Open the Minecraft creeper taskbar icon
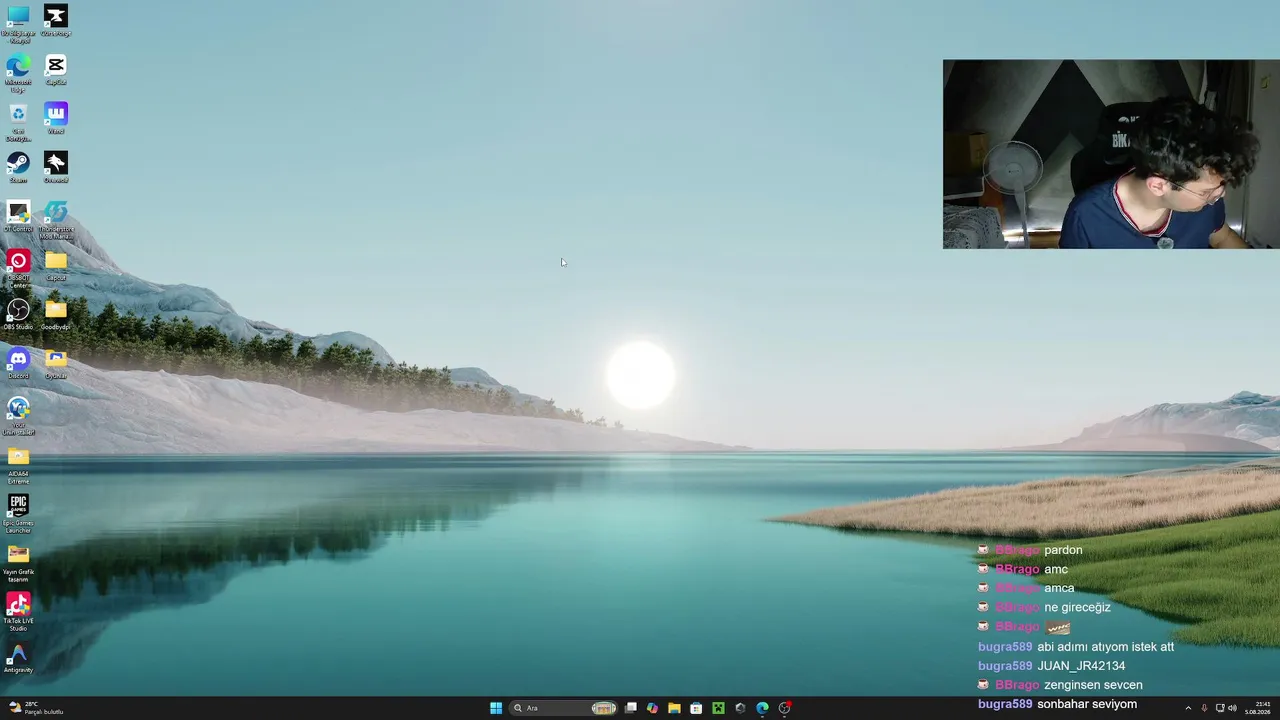Screen dimensions: 1280x720 point(718,708)
